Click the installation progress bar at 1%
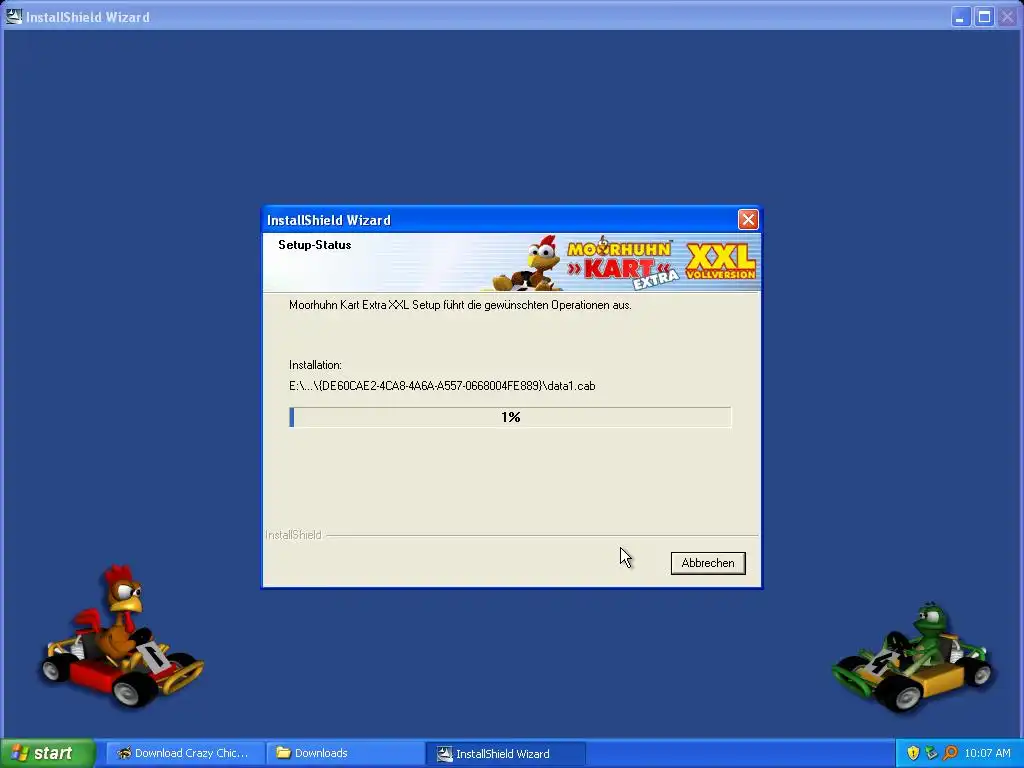1024x768 pixels. tap(510, 417)
